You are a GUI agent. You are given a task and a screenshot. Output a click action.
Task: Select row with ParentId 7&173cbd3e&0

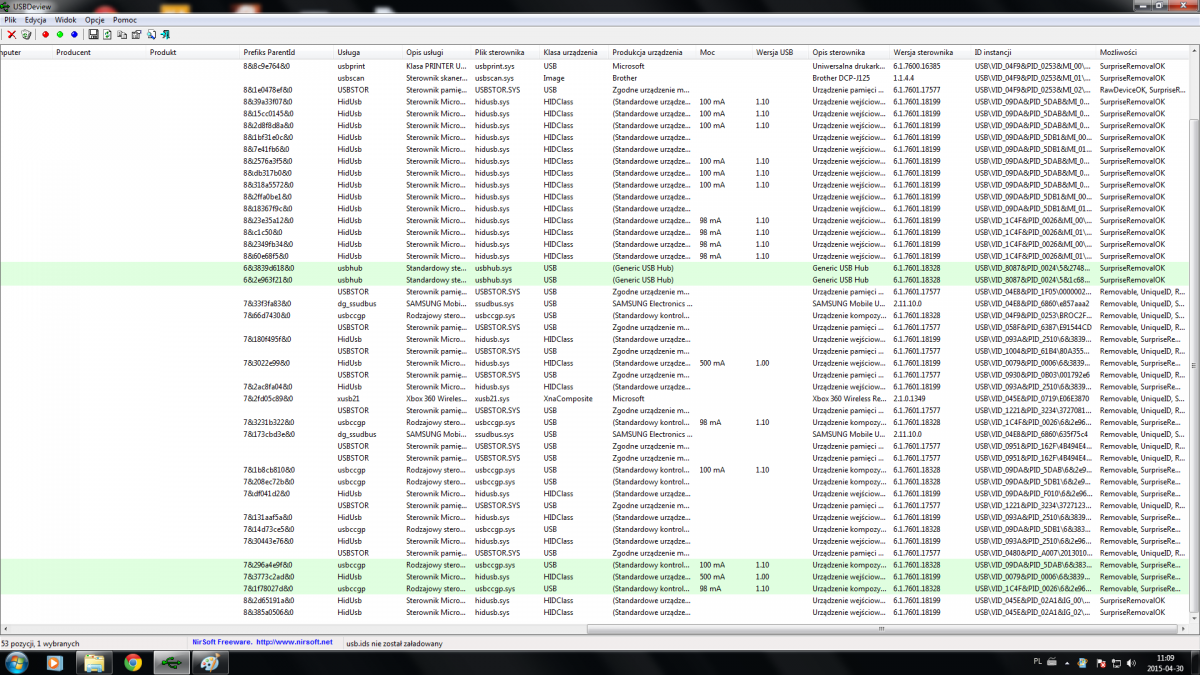(595, 434)
